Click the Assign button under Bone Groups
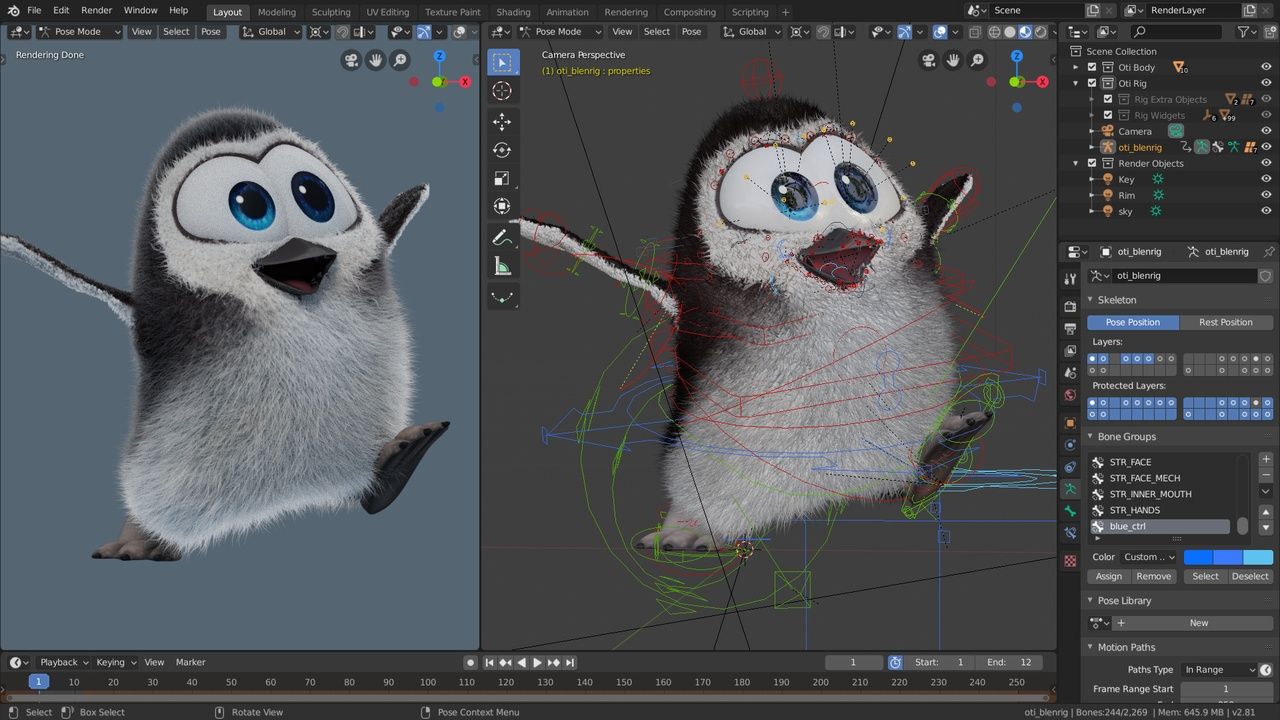 [x=1108, y=576]
